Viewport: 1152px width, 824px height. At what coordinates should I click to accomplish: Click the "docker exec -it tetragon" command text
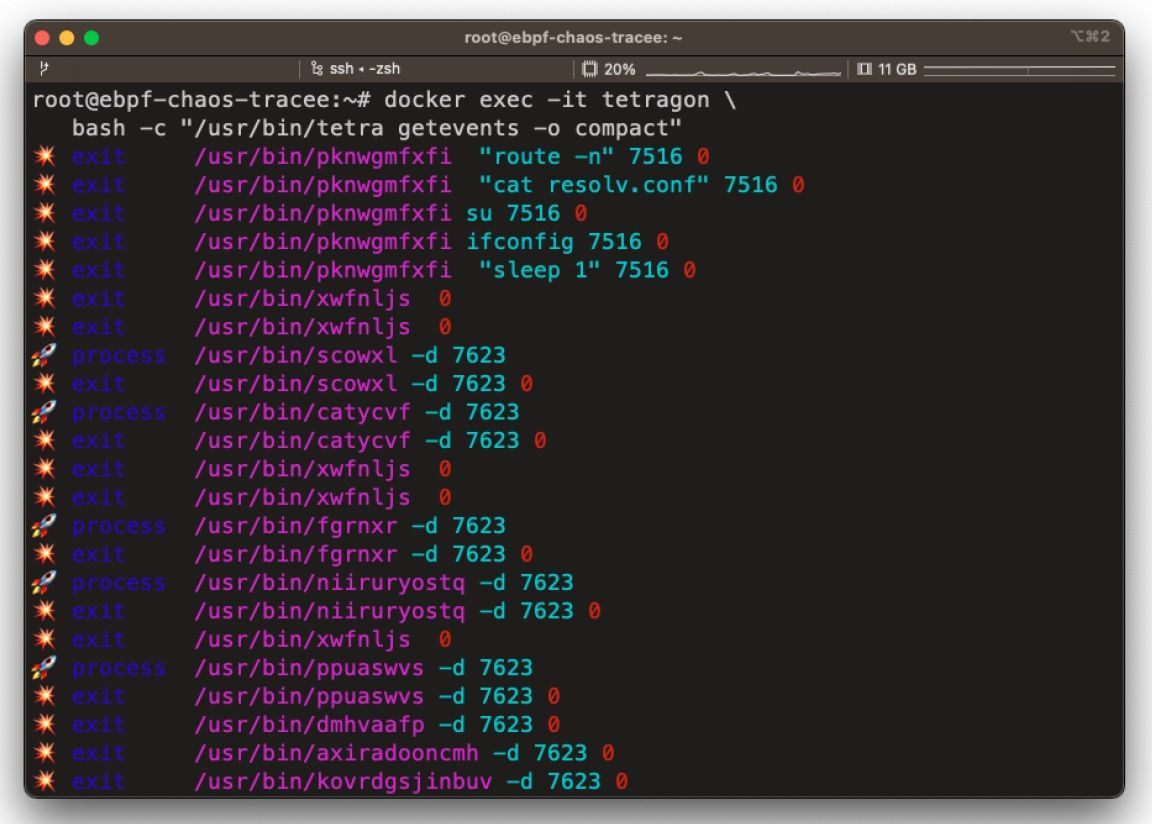coord(547,100)
